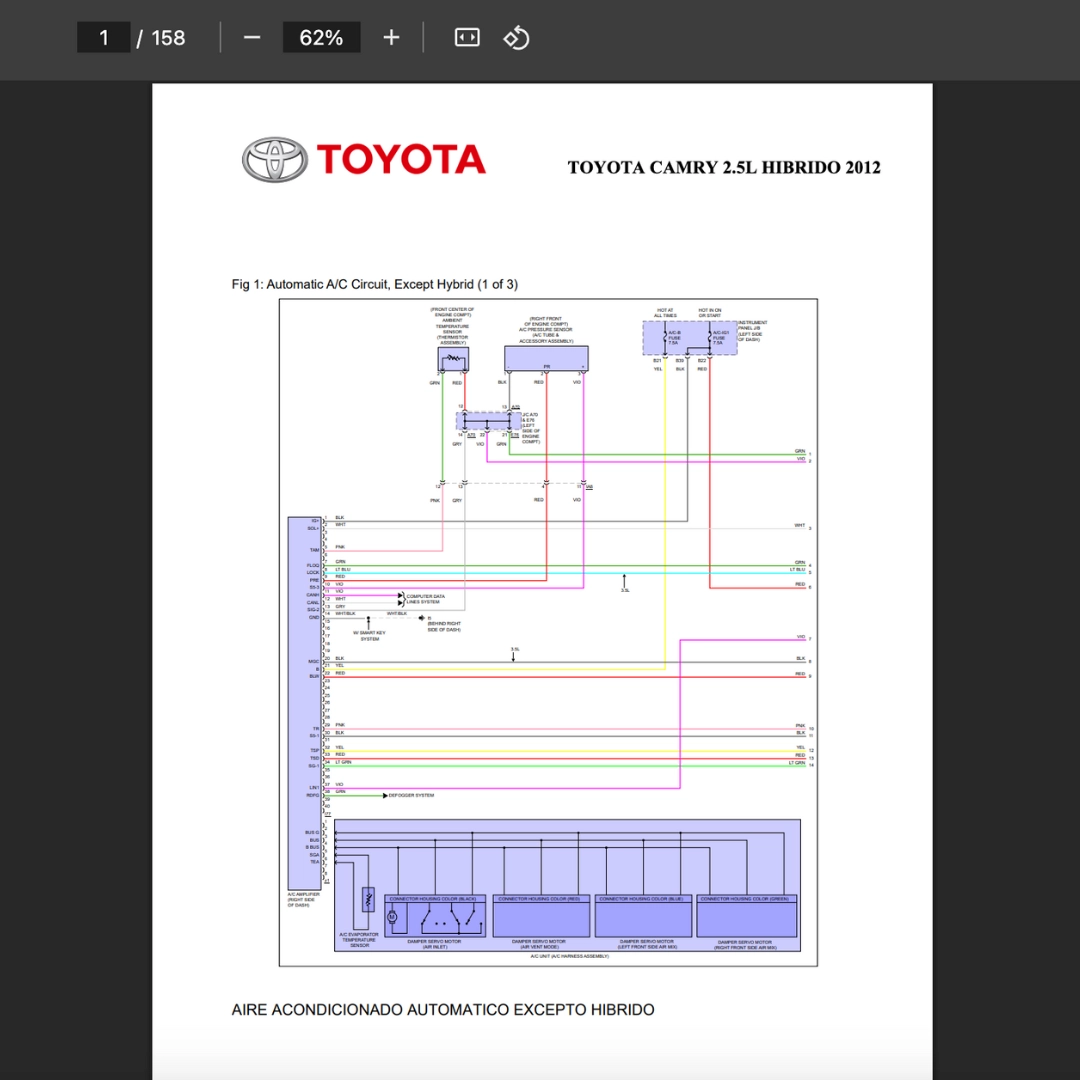Select the current page number field

104,38
